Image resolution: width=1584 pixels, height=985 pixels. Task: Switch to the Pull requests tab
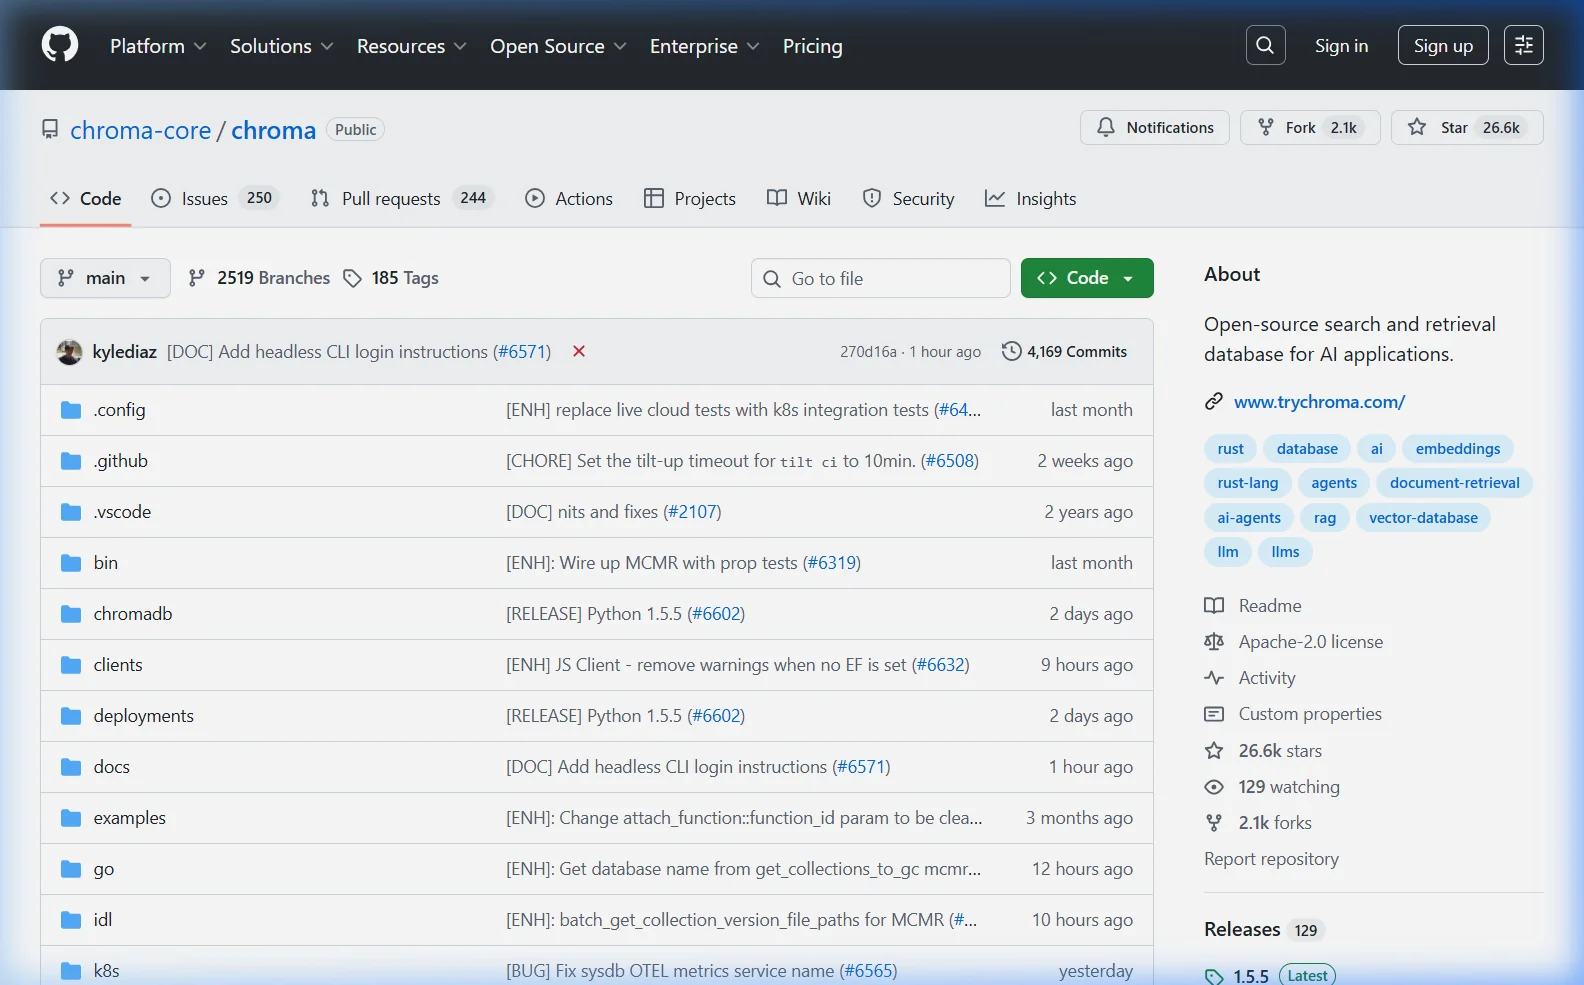(x=403, y=198)
